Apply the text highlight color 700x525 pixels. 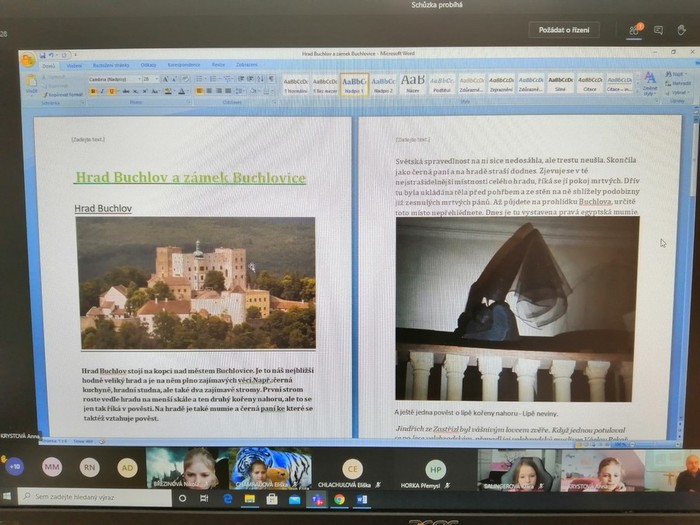point(168,92)
